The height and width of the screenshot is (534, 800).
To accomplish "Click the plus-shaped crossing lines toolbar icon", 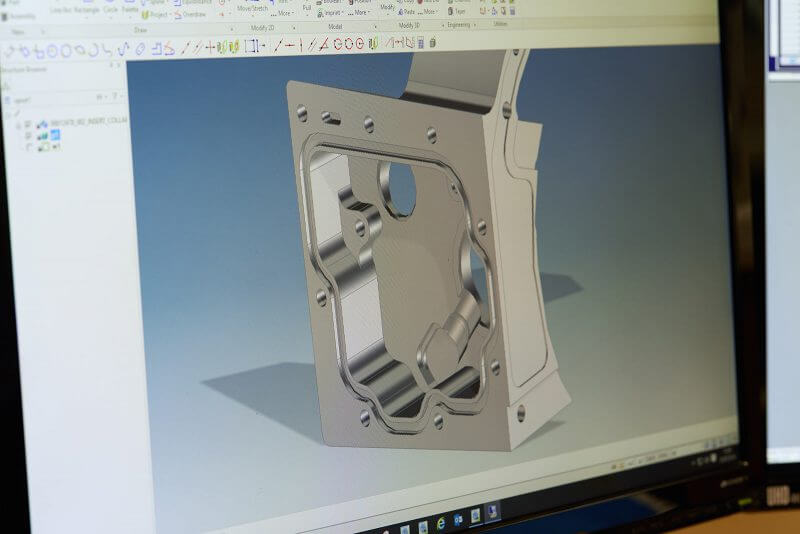I will tap(210, 48).
